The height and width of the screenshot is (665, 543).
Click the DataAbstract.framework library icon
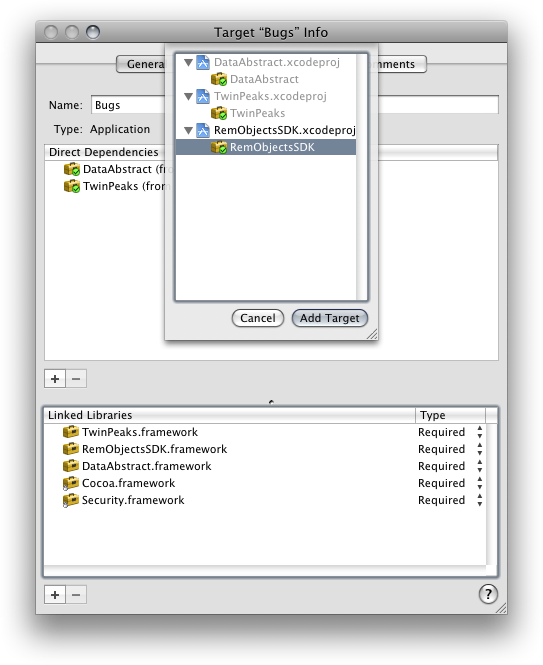71,466
